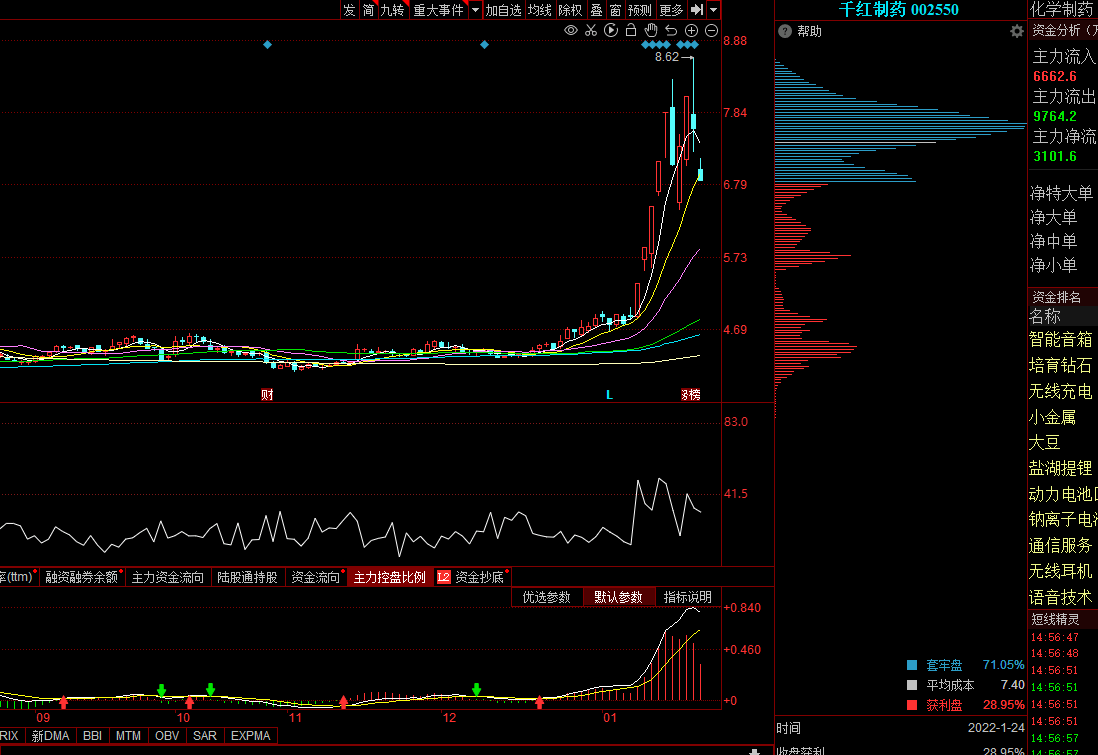Image resolution: width=1098 pixels, height=755 pixels.
Task: Select the MTM indicator tab
Action: coord(128,736)
